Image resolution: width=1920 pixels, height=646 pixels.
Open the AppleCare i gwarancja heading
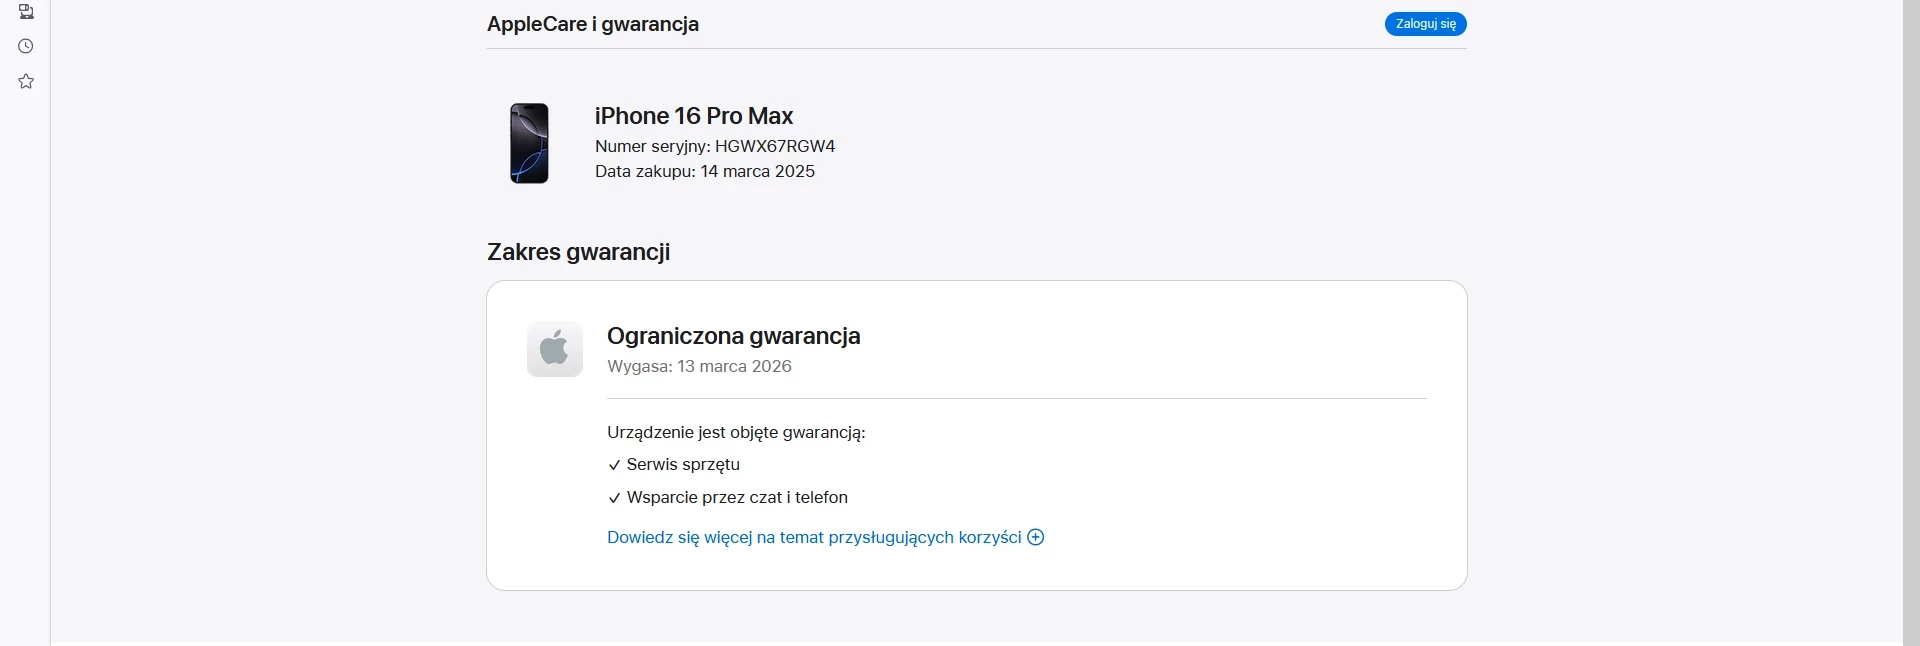pos(592,24)
